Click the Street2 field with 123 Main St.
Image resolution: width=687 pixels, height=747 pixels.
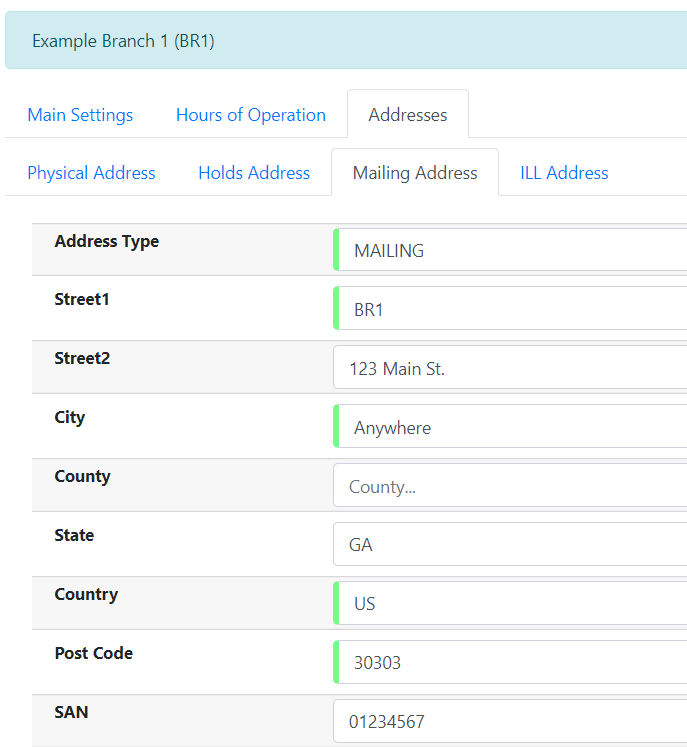tap(512, 369)
